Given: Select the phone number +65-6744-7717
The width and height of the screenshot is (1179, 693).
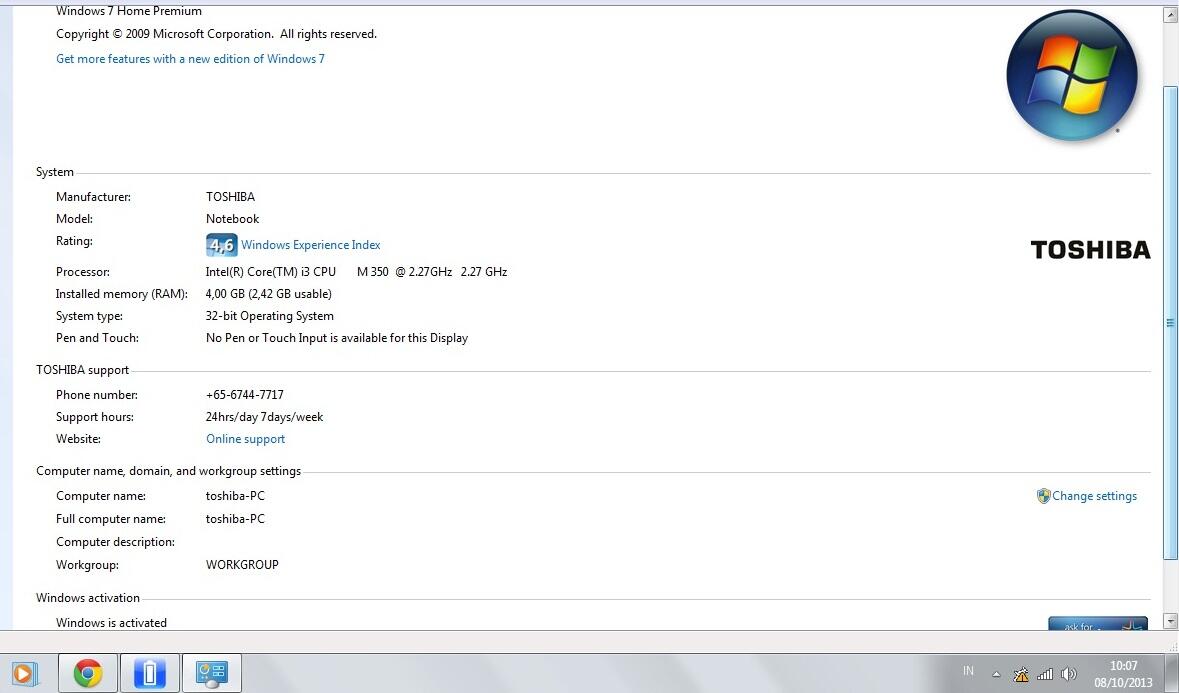Looking at the screenshot, I should (244, 395).
